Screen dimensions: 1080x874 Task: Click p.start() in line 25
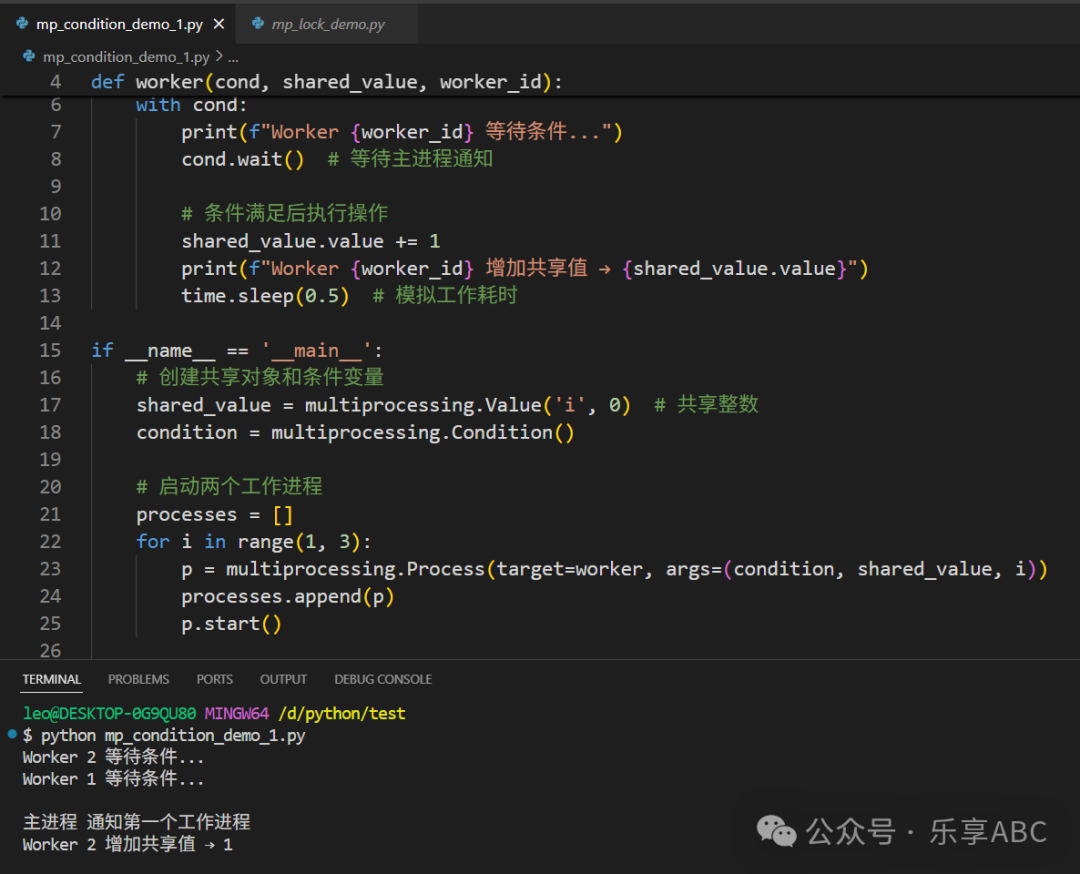click(231, 624)
